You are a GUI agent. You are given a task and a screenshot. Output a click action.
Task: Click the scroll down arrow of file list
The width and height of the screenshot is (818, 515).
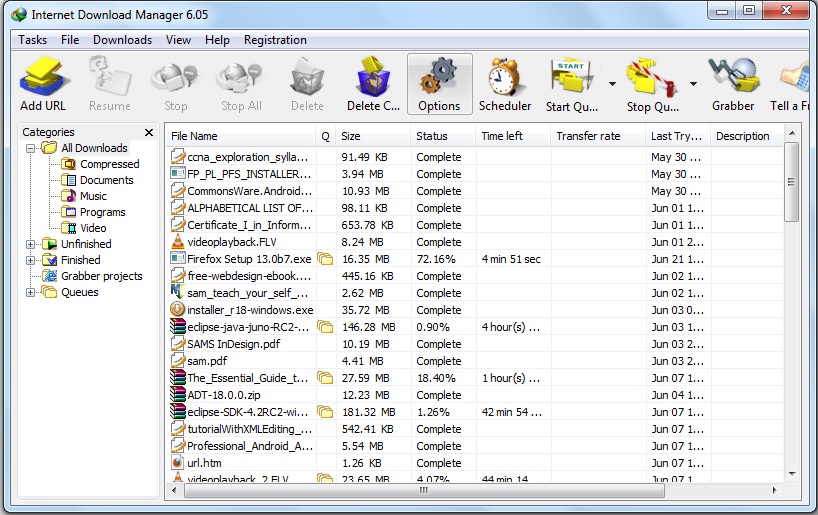(792, 474)
